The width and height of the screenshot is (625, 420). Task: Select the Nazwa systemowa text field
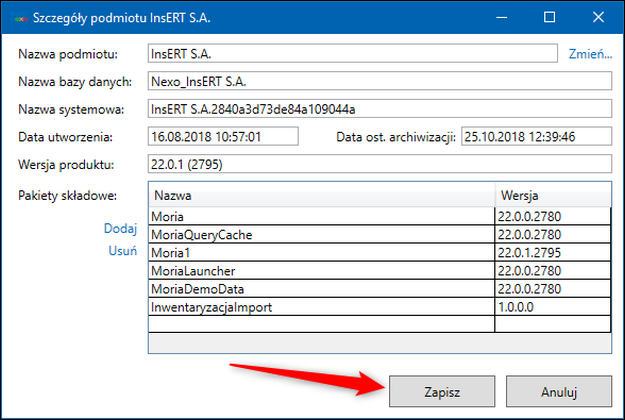[378, 109]
